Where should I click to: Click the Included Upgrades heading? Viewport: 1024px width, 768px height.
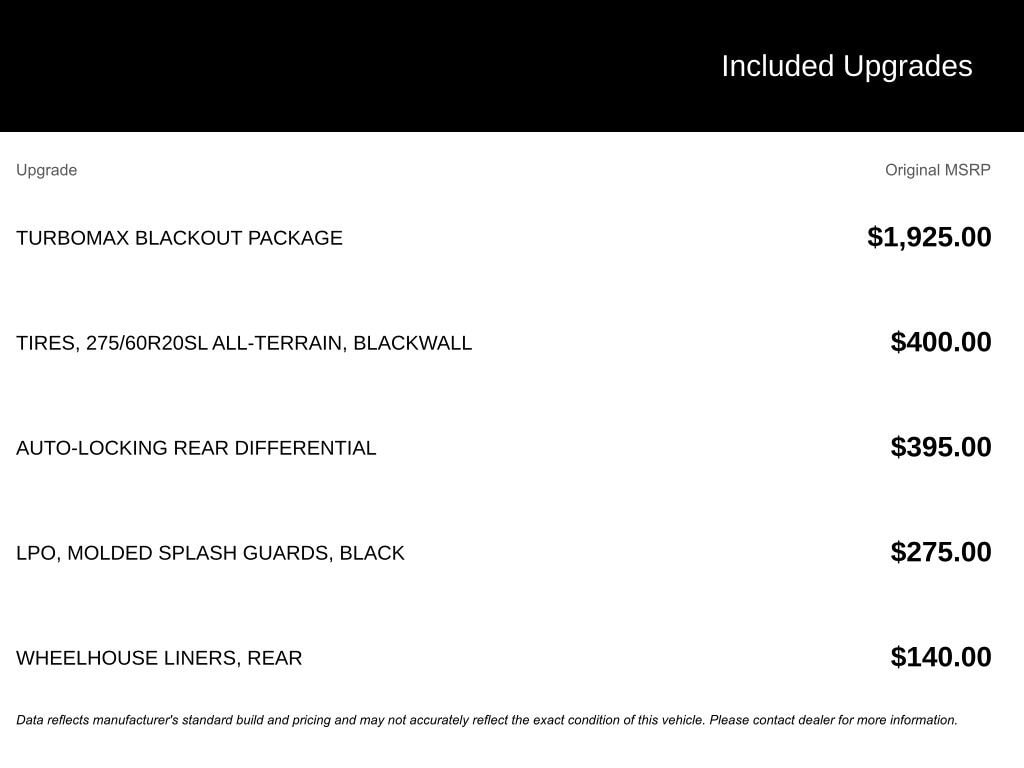tap(847, 67)
